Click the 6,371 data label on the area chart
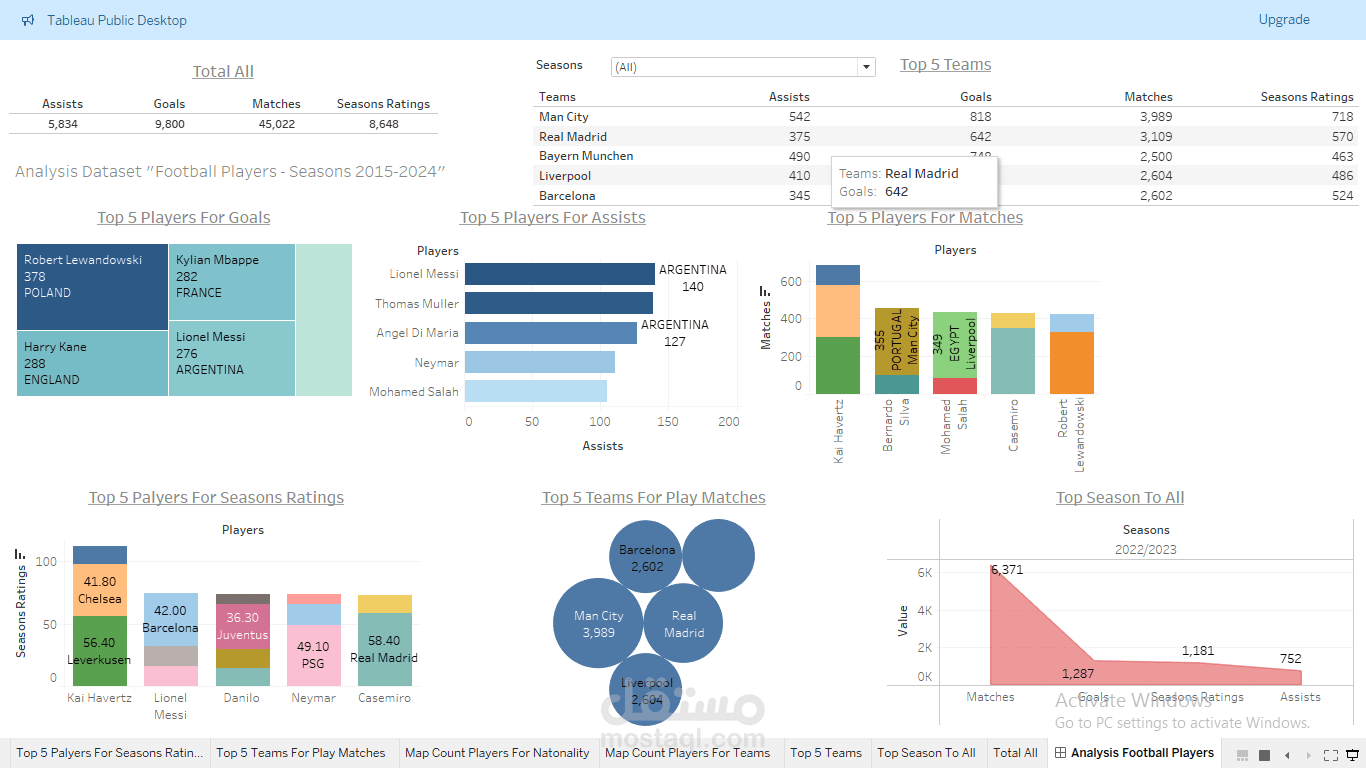The height and width of the screenshot is (768, 1366). pyautogui.click(x=1008, y=570)
